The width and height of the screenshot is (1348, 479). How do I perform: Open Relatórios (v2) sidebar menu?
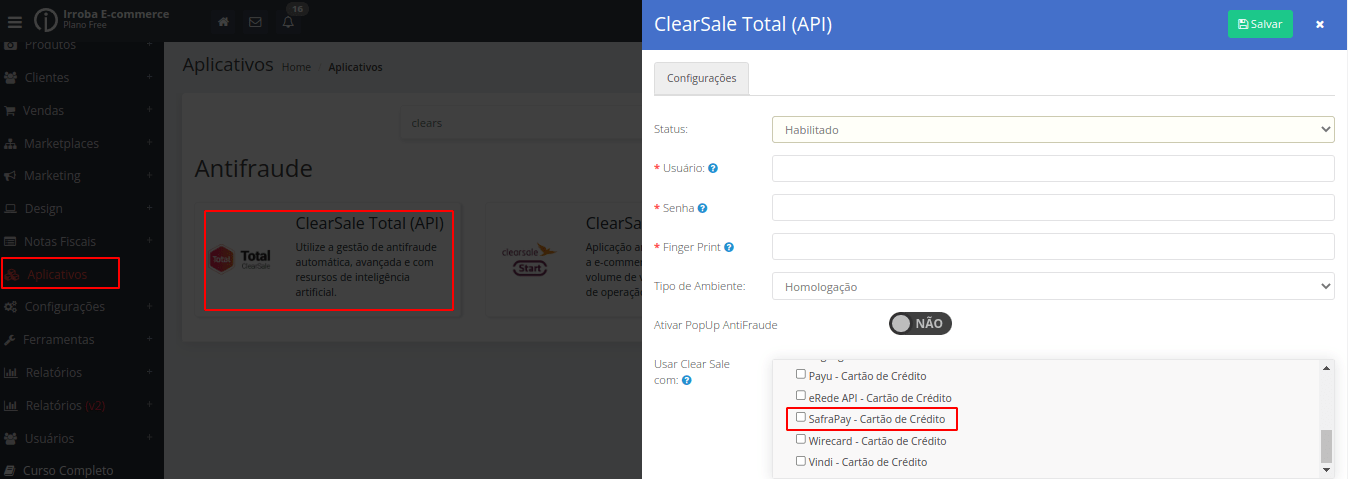point(82,405)
